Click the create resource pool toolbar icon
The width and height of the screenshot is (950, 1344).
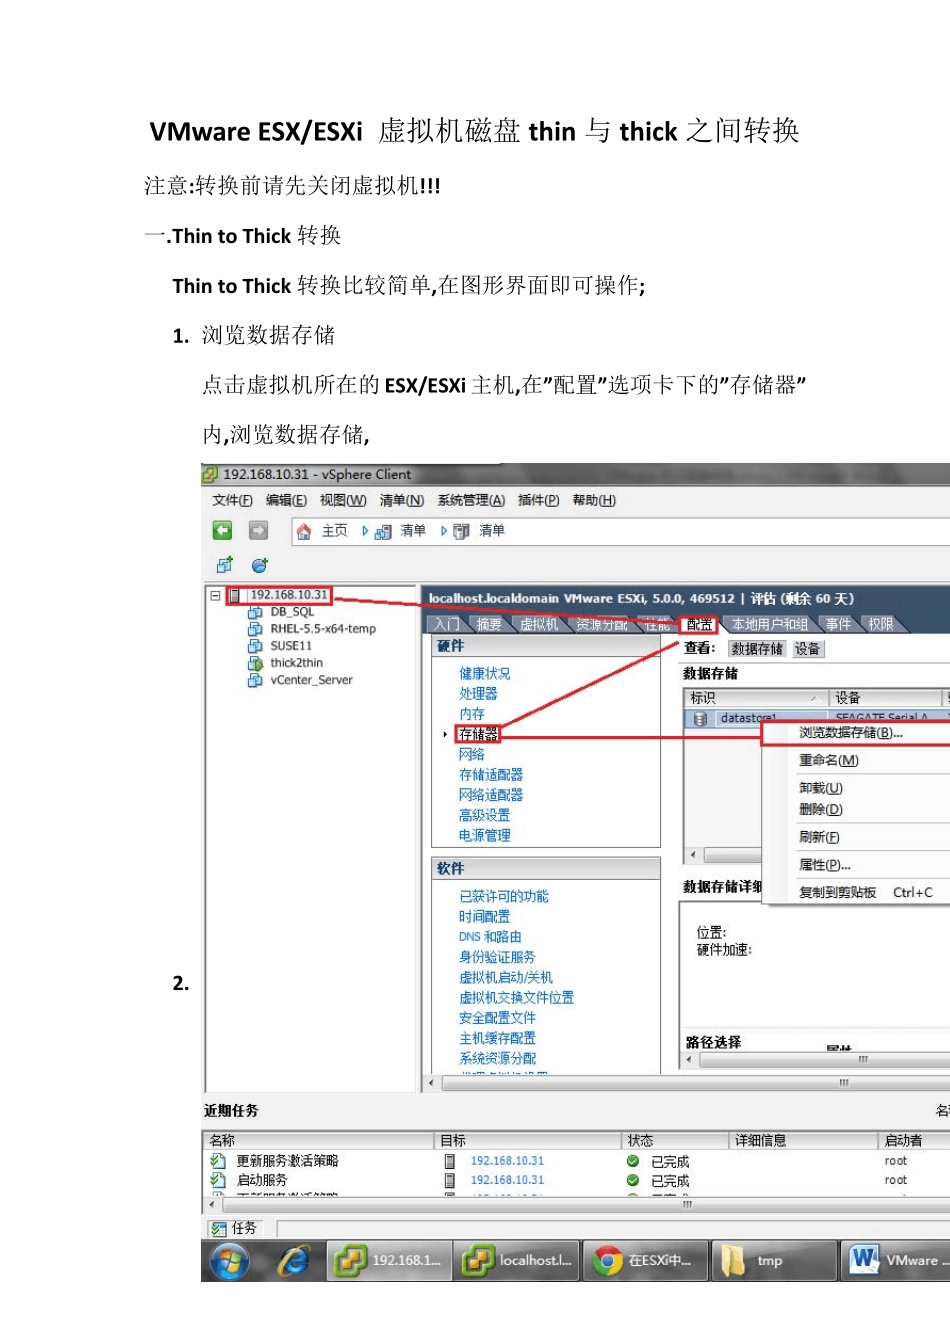click(x=260, y=565)
